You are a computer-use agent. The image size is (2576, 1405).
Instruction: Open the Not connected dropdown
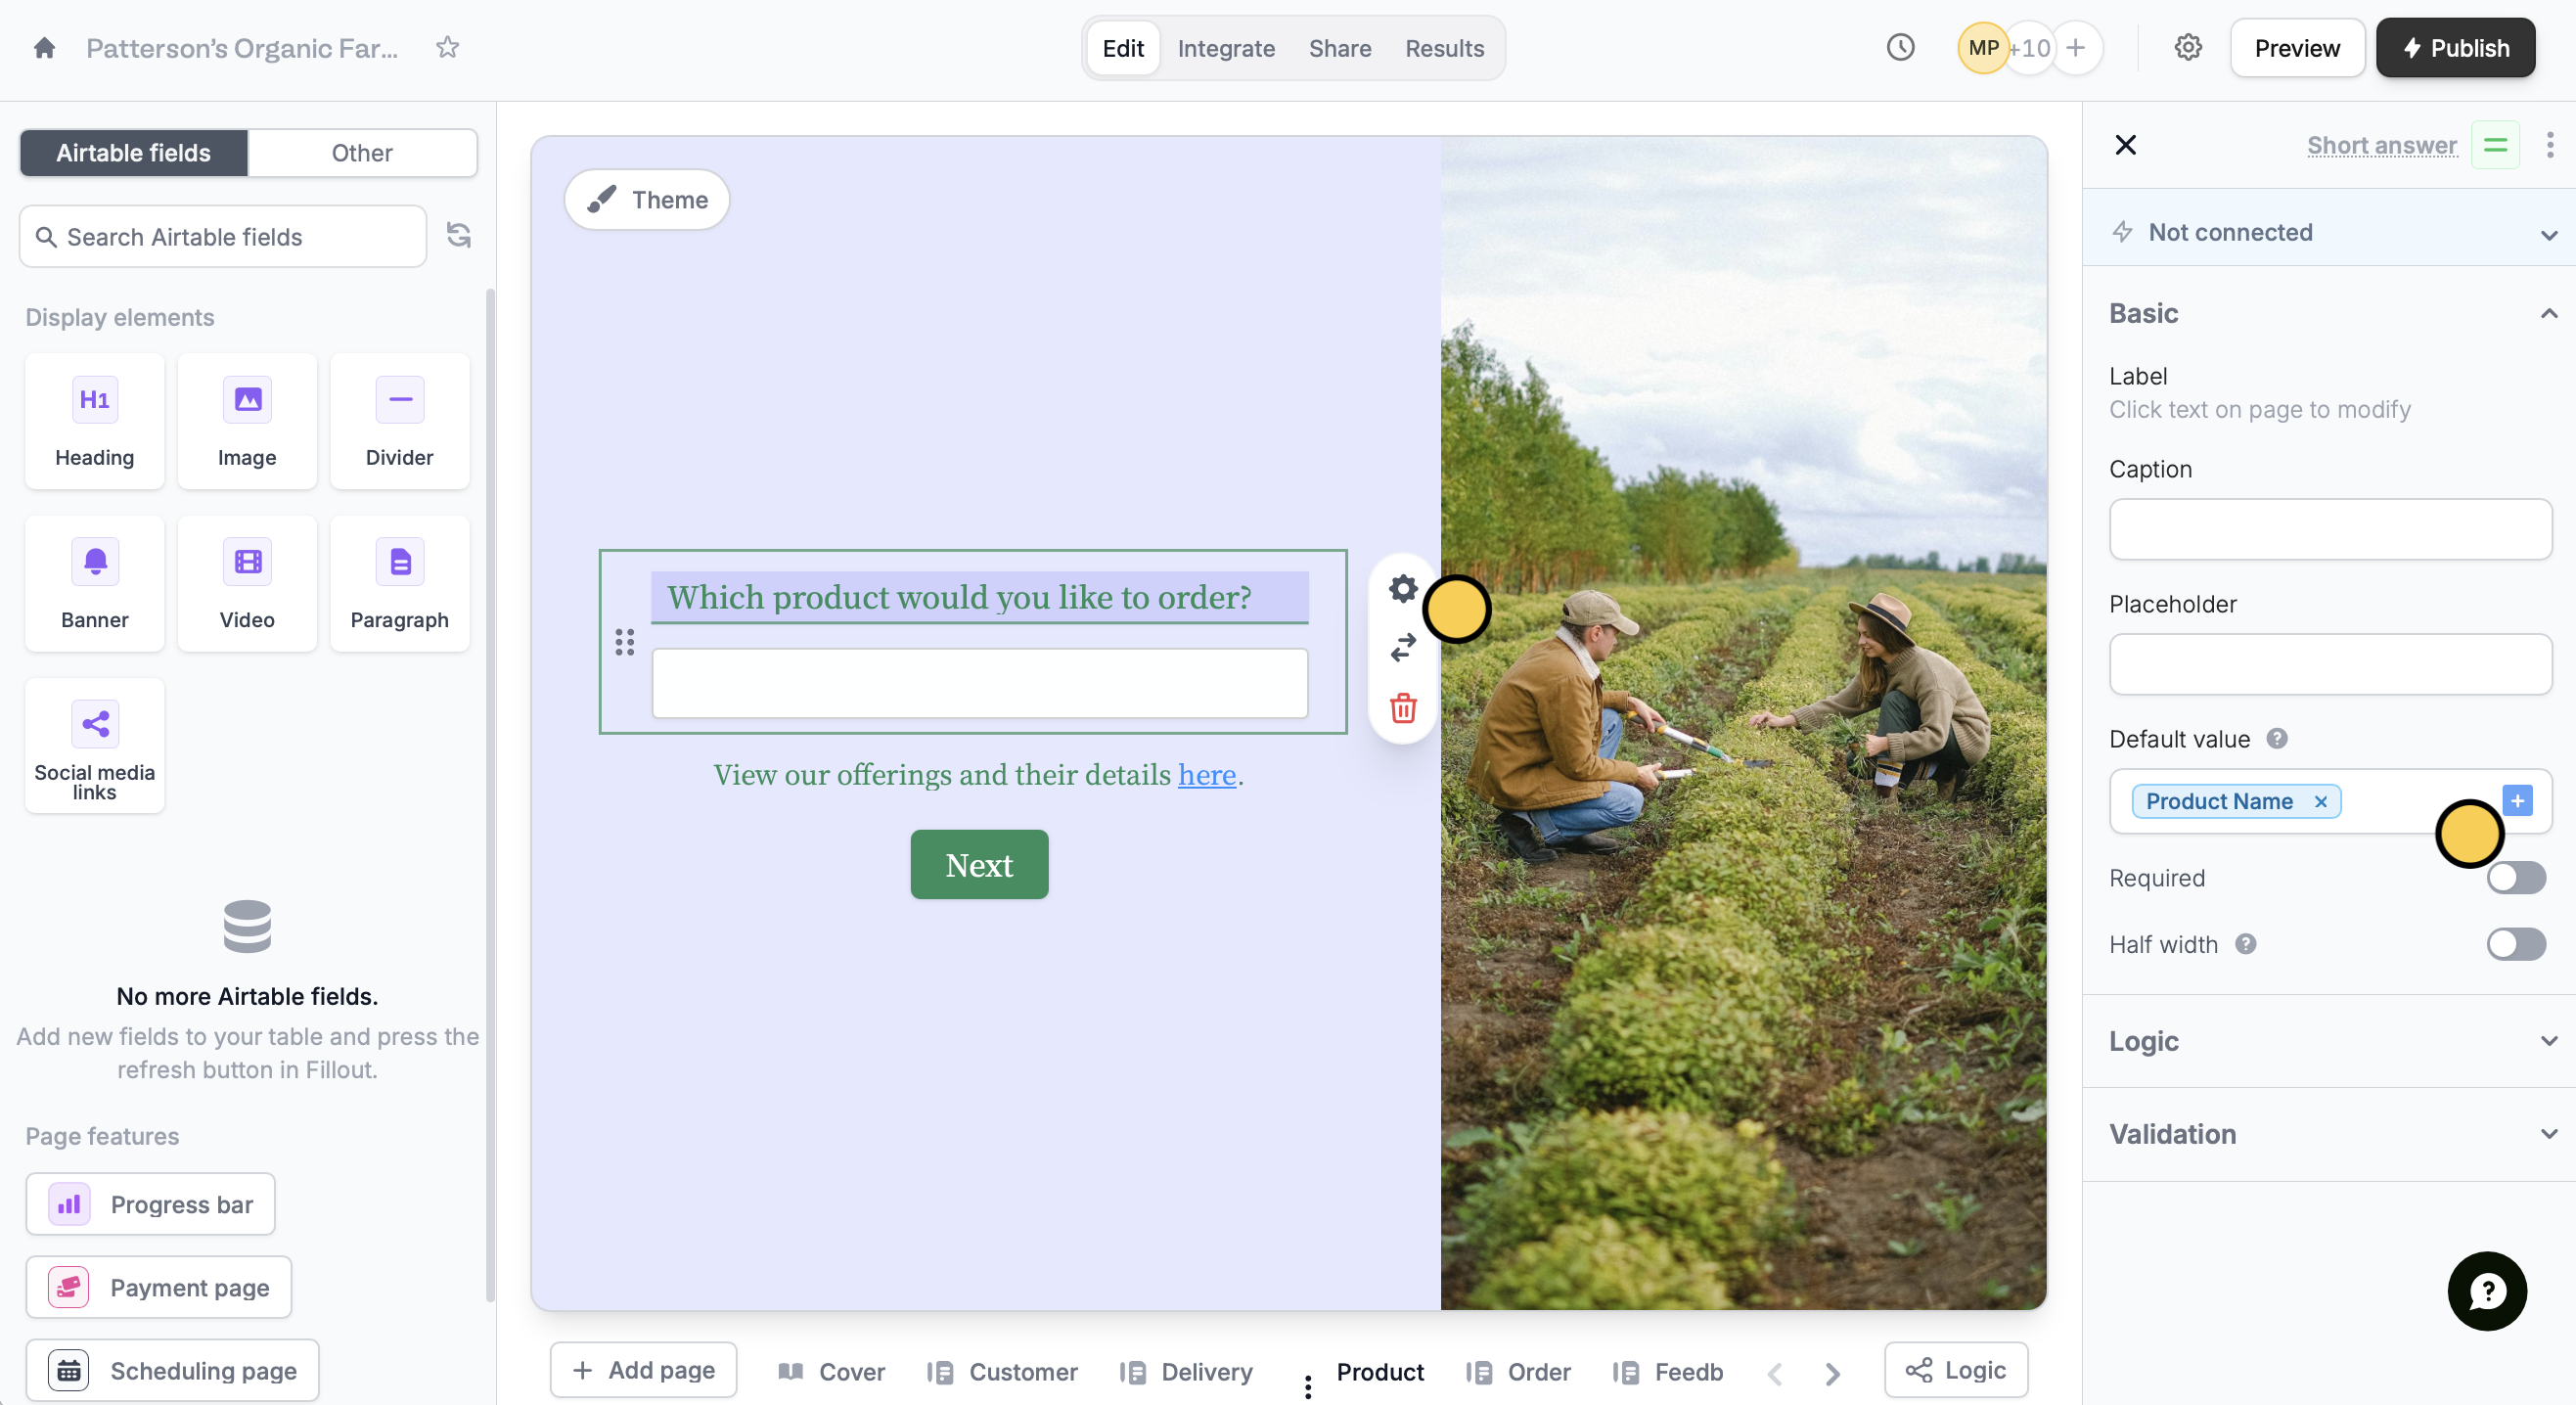pyautogui.click(x=2329, y=232)
